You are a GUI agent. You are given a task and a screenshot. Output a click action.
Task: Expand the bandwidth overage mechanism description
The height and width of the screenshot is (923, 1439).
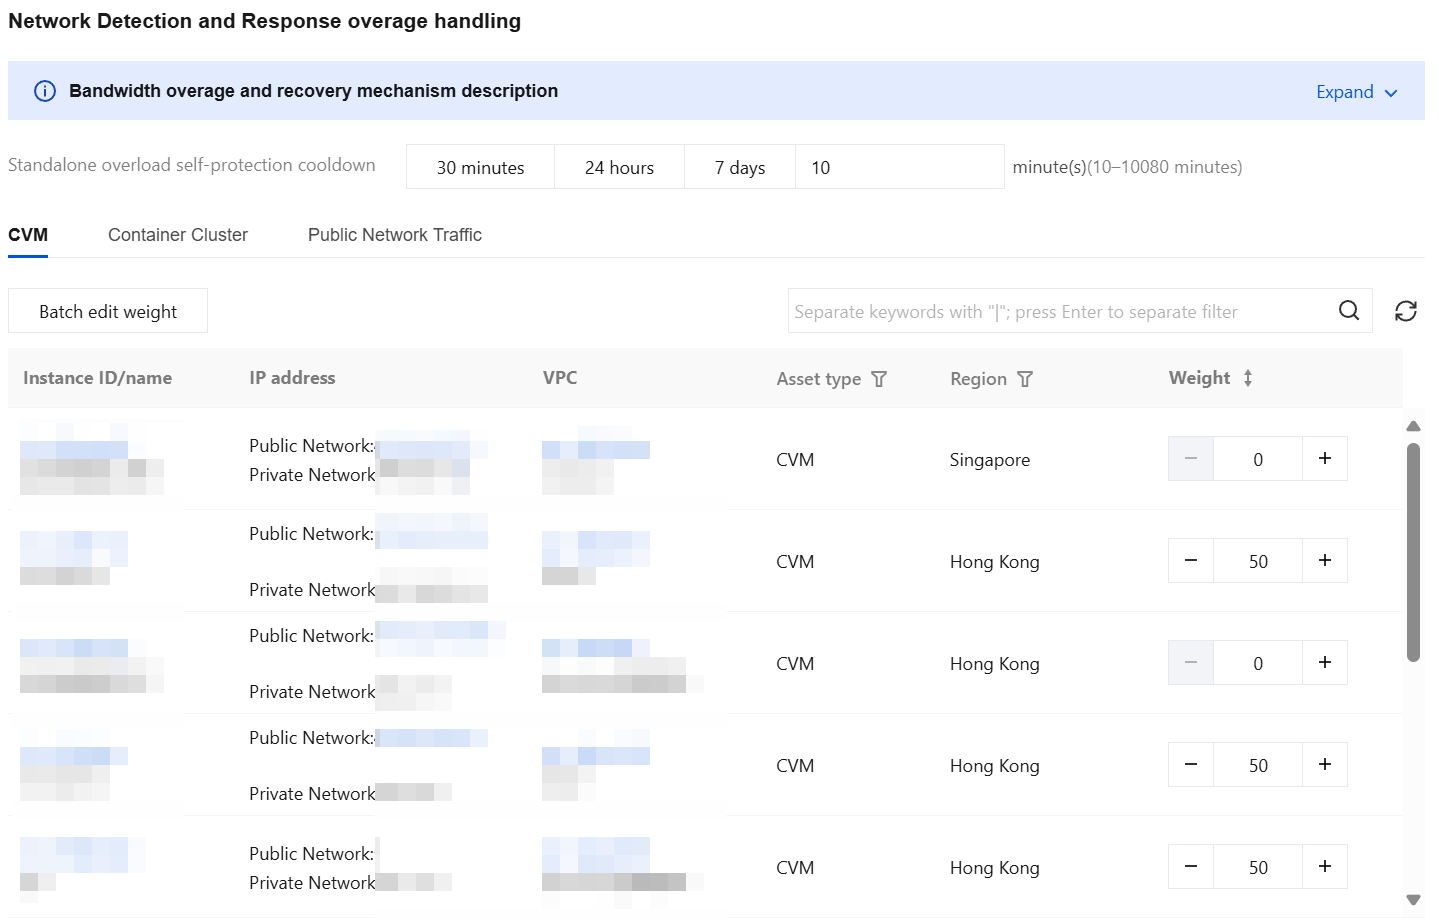(x=1356, y=92)
